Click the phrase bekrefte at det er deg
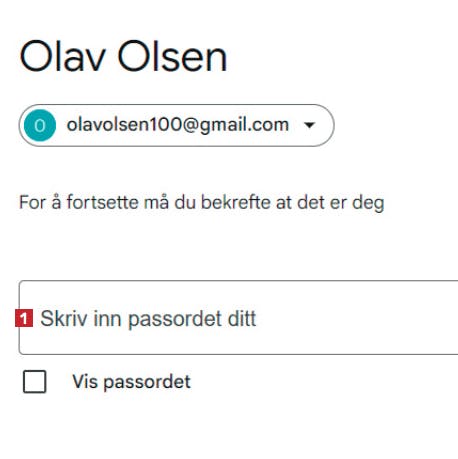Screen dimensions: 458x459 [293, 203]
